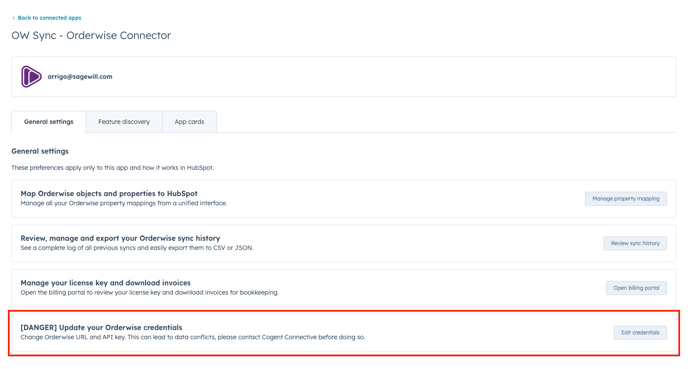688x369 pixels.
Task: Click 'See a complete log' description text
Action: pyautogui.click(x=137, y=248)
